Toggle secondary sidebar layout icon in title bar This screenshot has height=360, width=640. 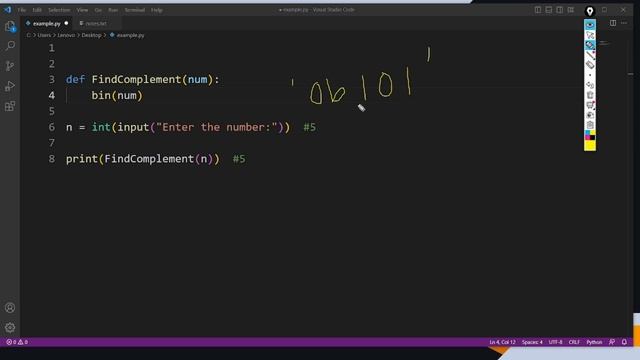[560, 10]
